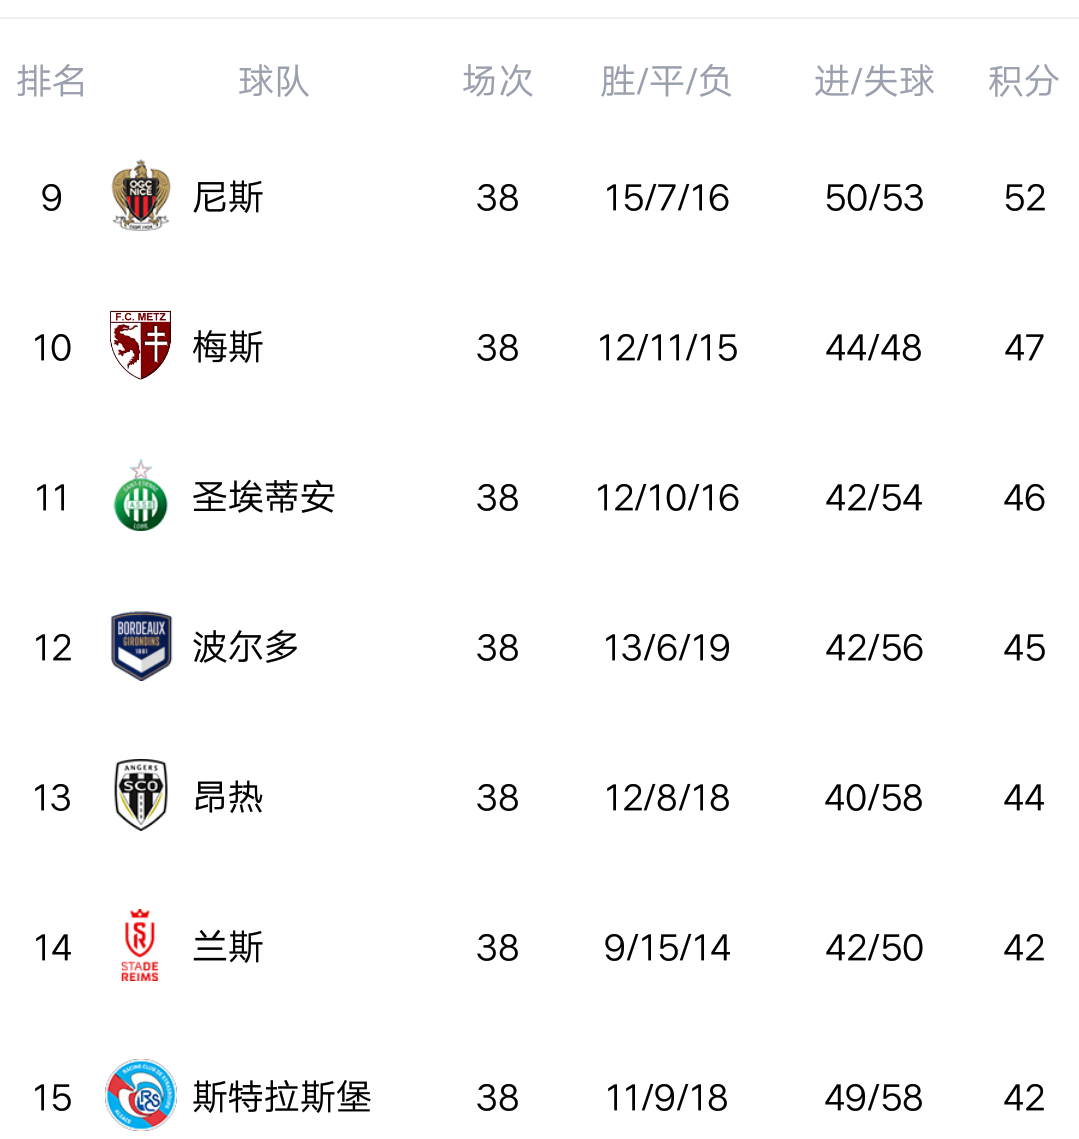Tap 兰斯's 42 points value
Image resolution: width=1079 pixels, height=1139 pixels.
tap(1024, 948)
